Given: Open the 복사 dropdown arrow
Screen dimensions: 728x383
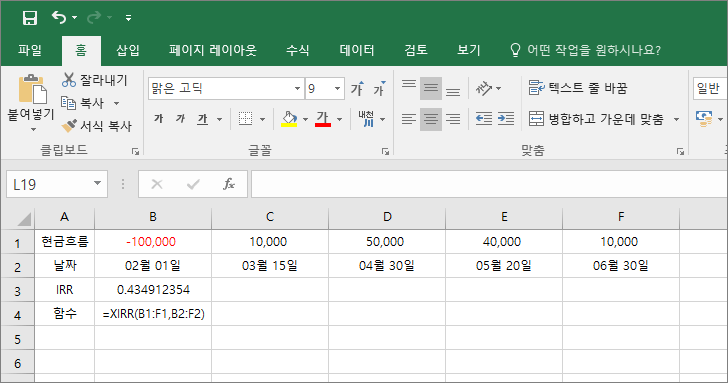Looking at the screenshot, I should 117,103.
